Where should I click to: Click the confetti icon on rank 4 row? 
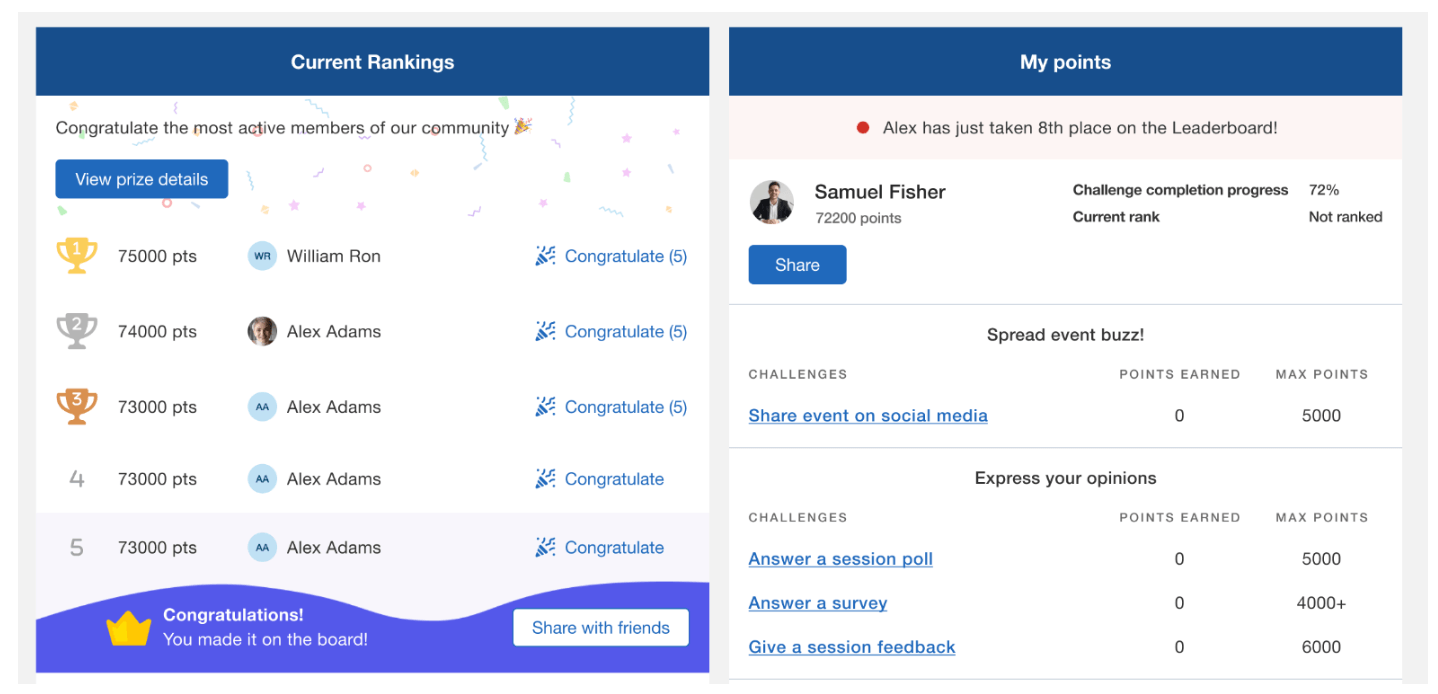[x=545, y=478]
